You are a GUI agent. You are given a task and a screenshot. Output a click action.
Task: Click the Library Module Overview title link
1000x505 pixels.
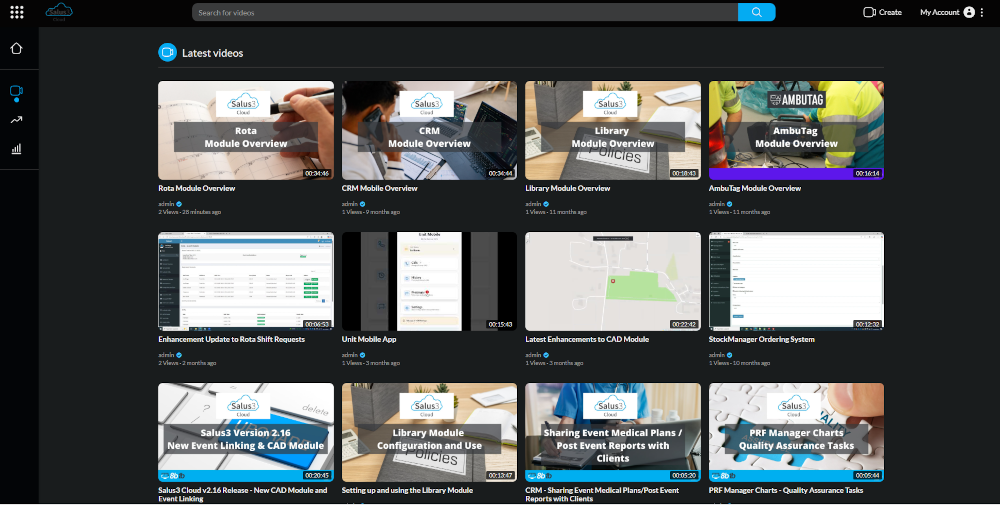568,188
